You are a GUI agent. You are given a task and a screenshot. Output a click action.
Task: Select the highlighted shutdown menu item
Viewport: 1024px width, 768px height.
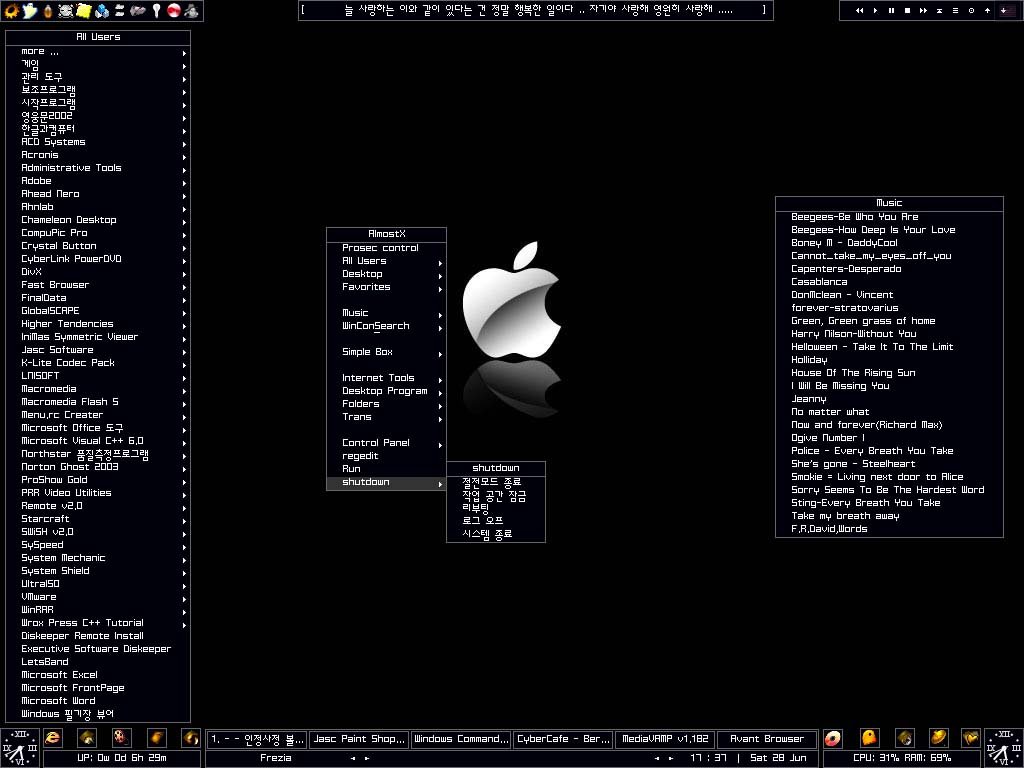386,482
